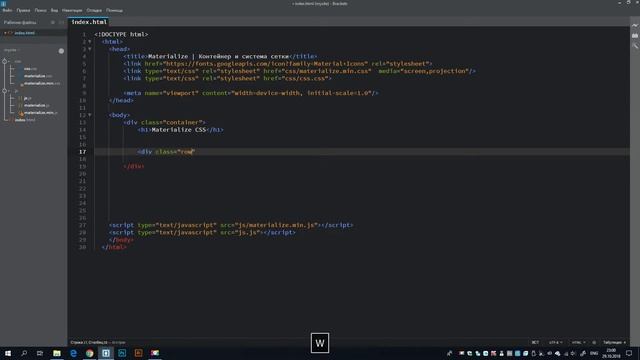Fold the html tag on line 2
640x360 pixels.
pyautogui.click(x=90, y=42)
